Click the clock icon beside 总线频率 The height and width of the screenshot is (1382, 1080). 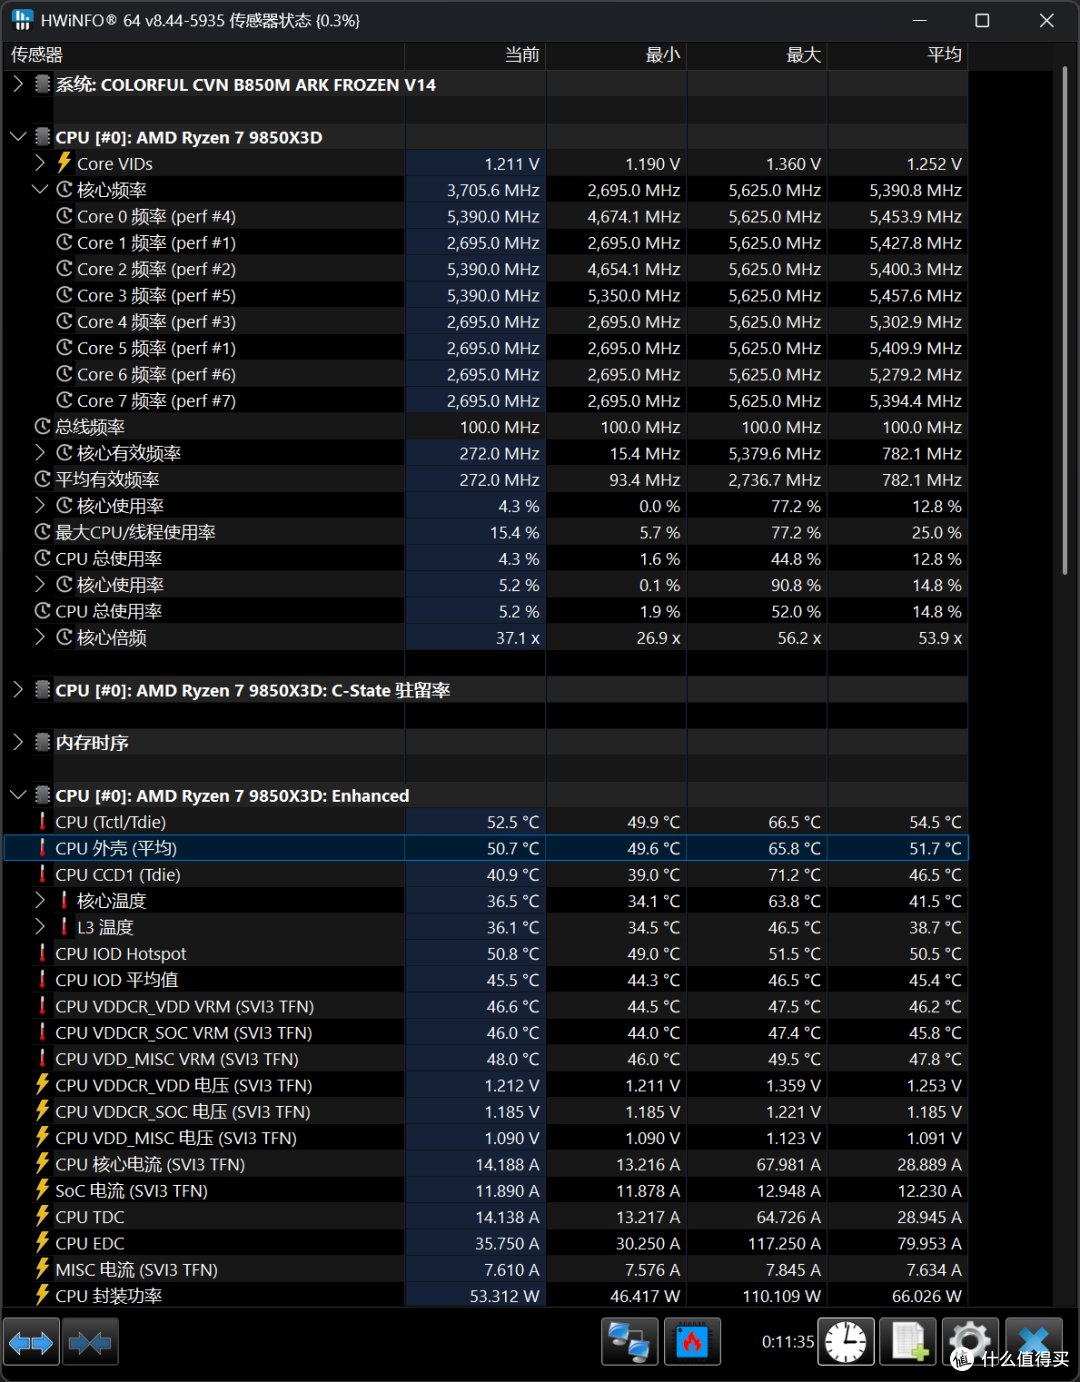tap(42, 427)
